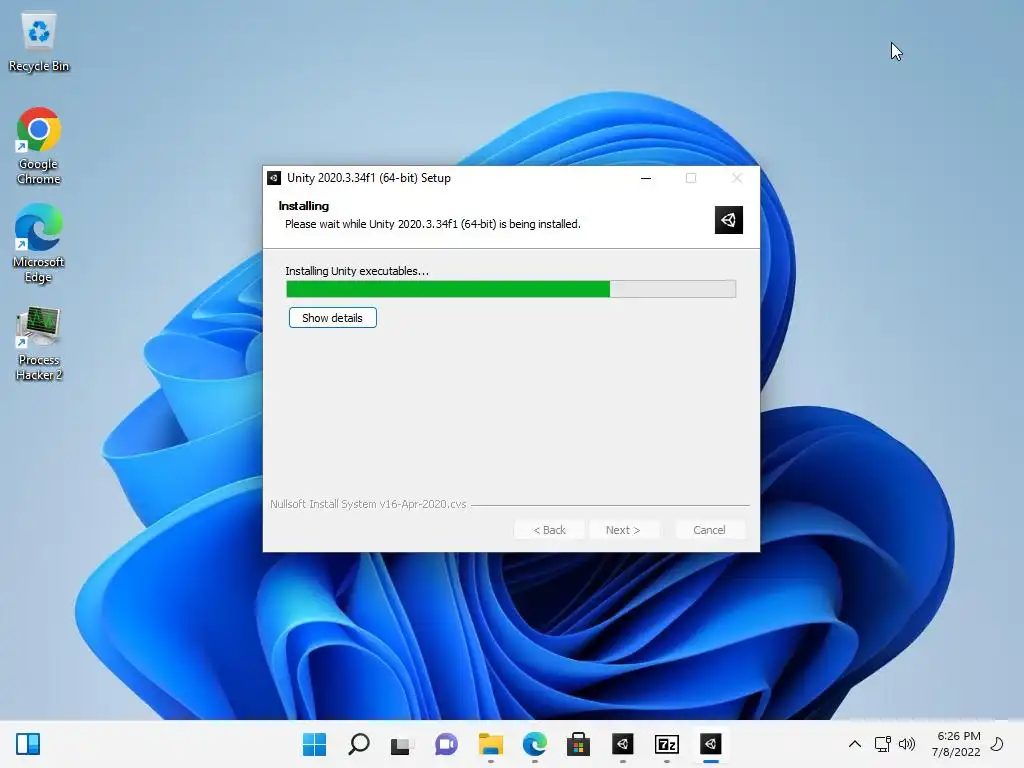Show details of the installation
This screenshot has width=1024, height=768.
(332, 318)
